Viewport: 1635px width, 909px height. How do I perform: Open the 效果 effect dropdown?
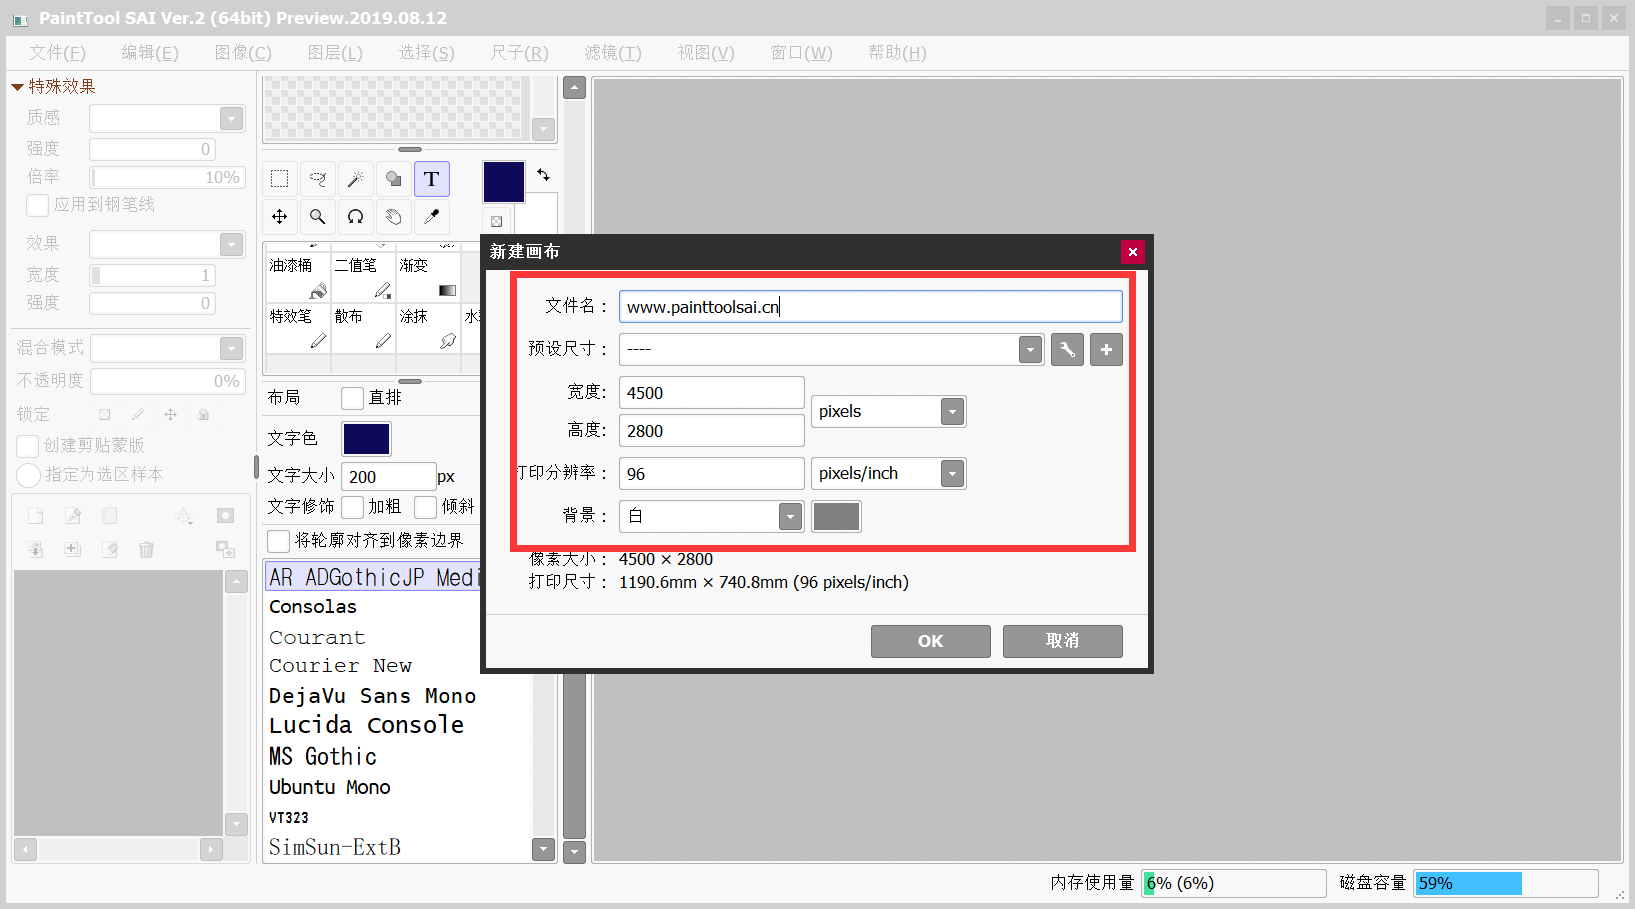pyautogui.click(x=231, y=244)
